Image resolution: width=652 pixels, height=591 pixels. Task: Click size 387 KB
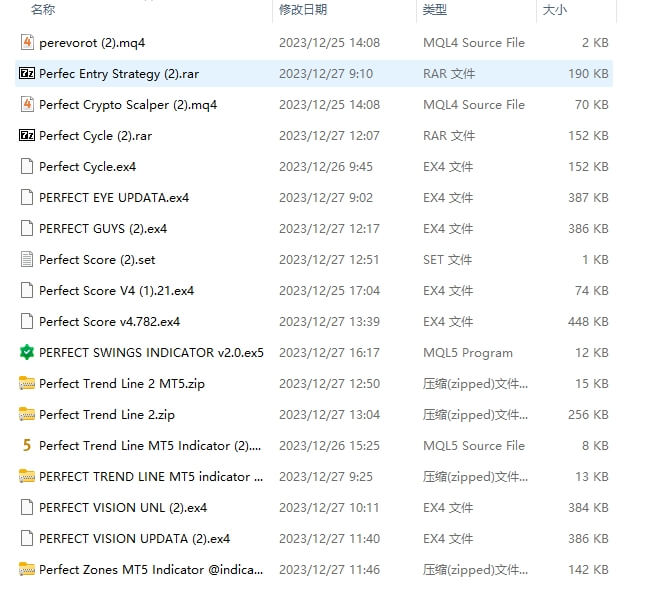pos(588,198)
